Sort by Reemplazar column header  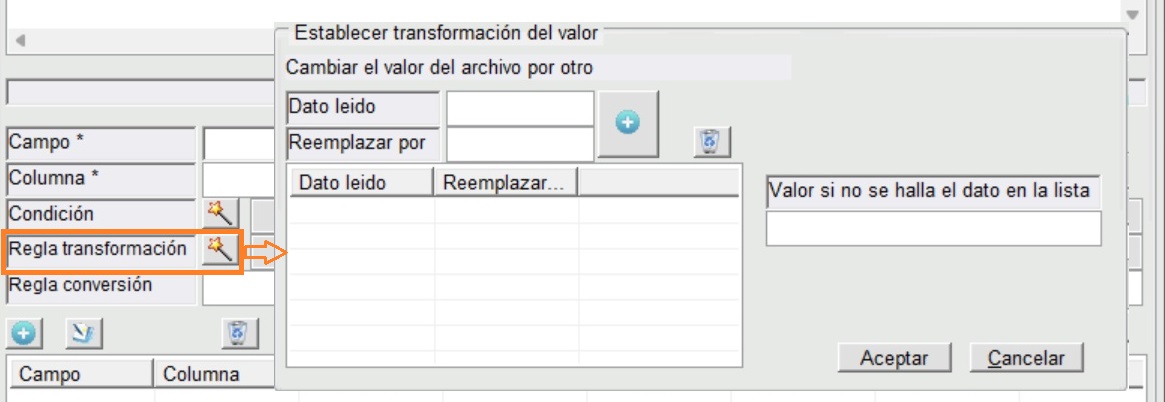[506, 182]
